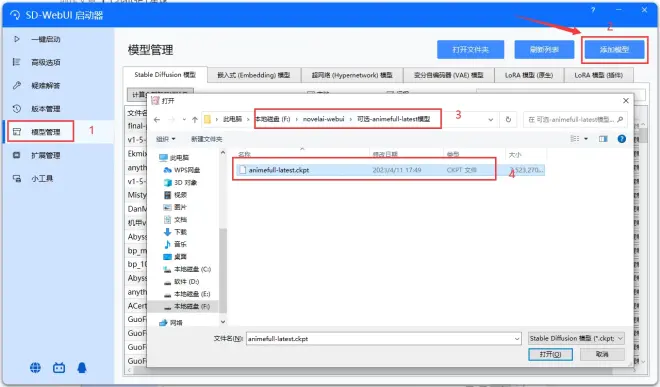Switch to the 超网络 (Hypernetwork) 模型 tab

point(352,75)
